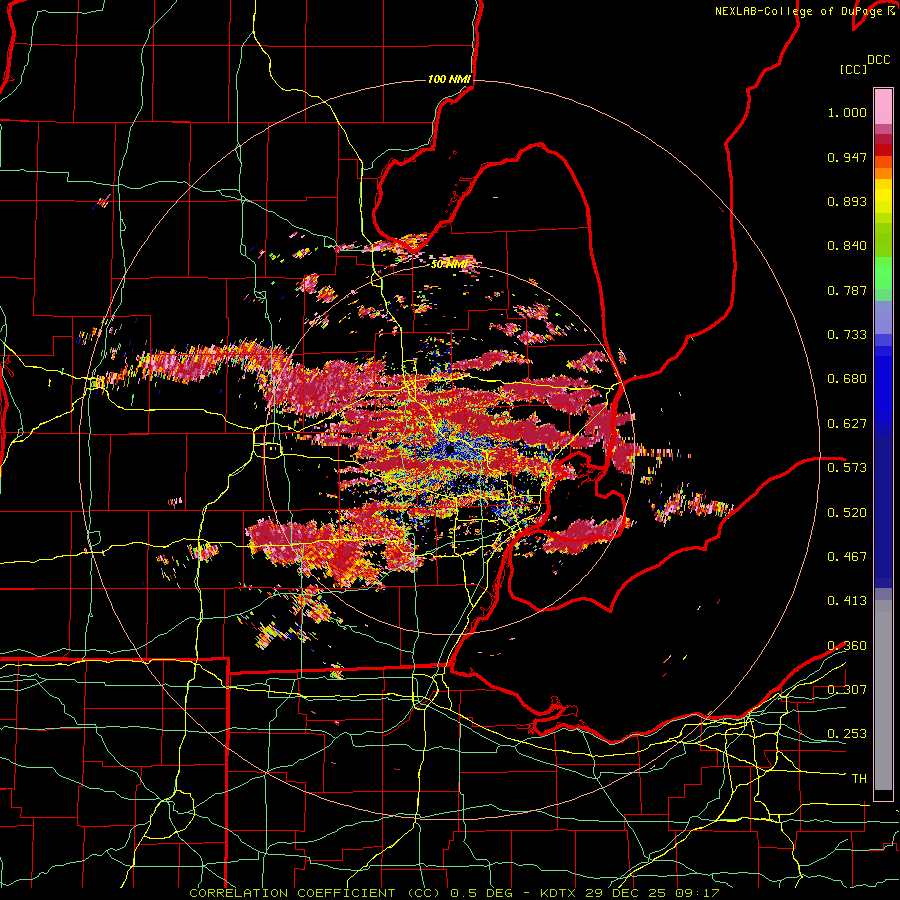Viewport: 900px width, 900px height.
Task: Click the NEXLAB-College of DuPage label
Action: click(799, 11)
